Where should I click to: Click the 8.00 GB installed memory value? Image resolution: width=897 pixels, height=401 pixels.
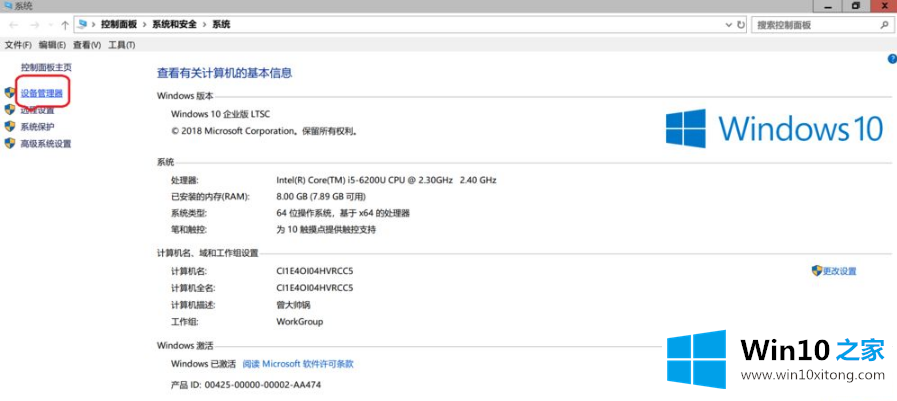pos(321,196)
